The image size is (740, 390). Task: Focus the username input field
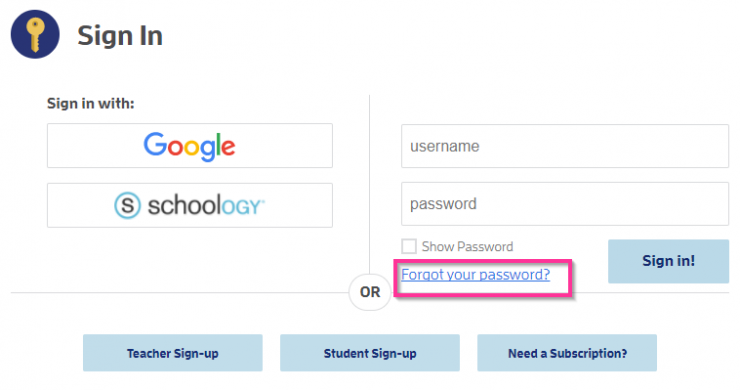(x=565, y=146)
